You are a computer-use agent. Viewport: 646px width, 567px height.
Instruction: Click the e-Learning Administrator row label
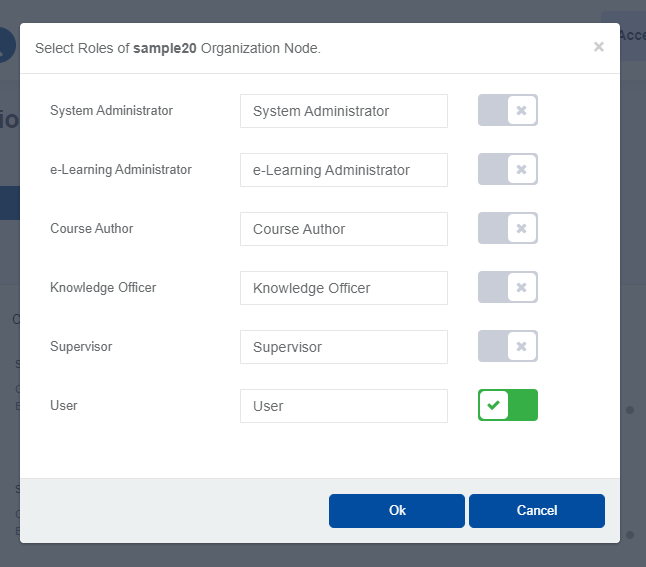[120, 170]
